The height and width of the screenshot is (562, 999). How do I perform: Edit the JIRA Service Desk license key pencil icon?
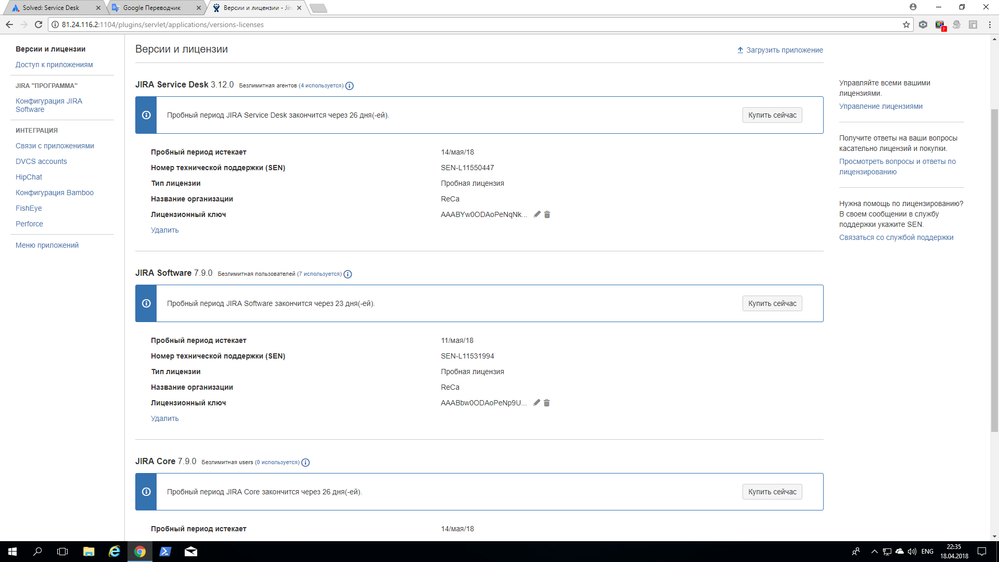(x=537, y=215)
